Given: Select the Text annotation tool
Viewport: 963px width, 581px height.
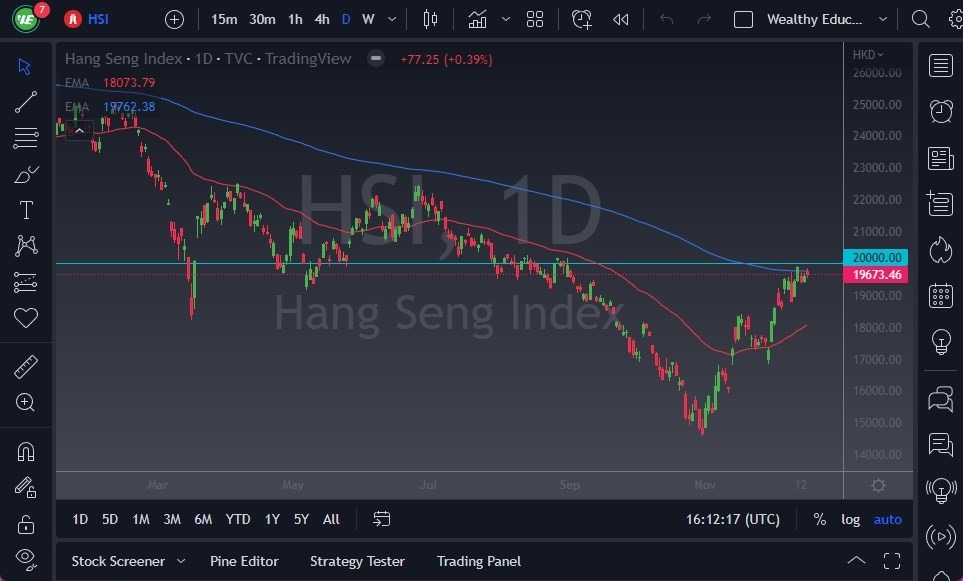Looking at the screenshot, I should pyautogui.click(x=26, y=210).
